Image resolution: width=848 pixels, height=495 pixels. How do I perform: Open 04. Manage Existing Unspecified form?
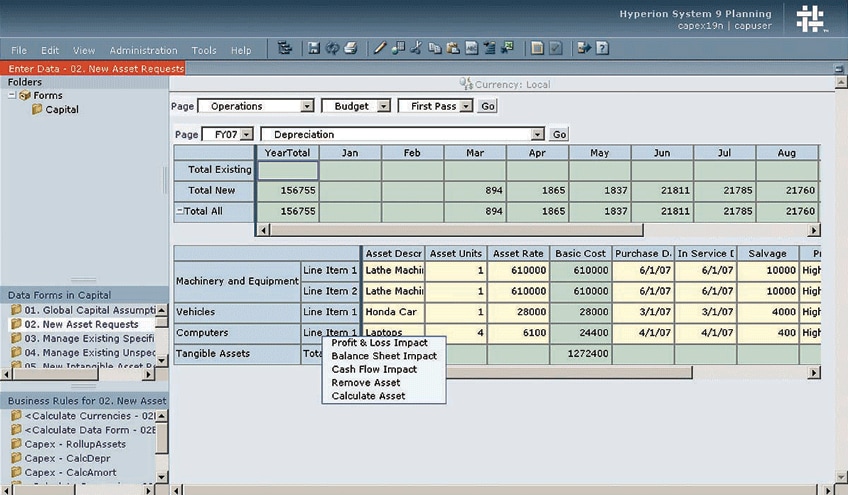click(89, 352)
